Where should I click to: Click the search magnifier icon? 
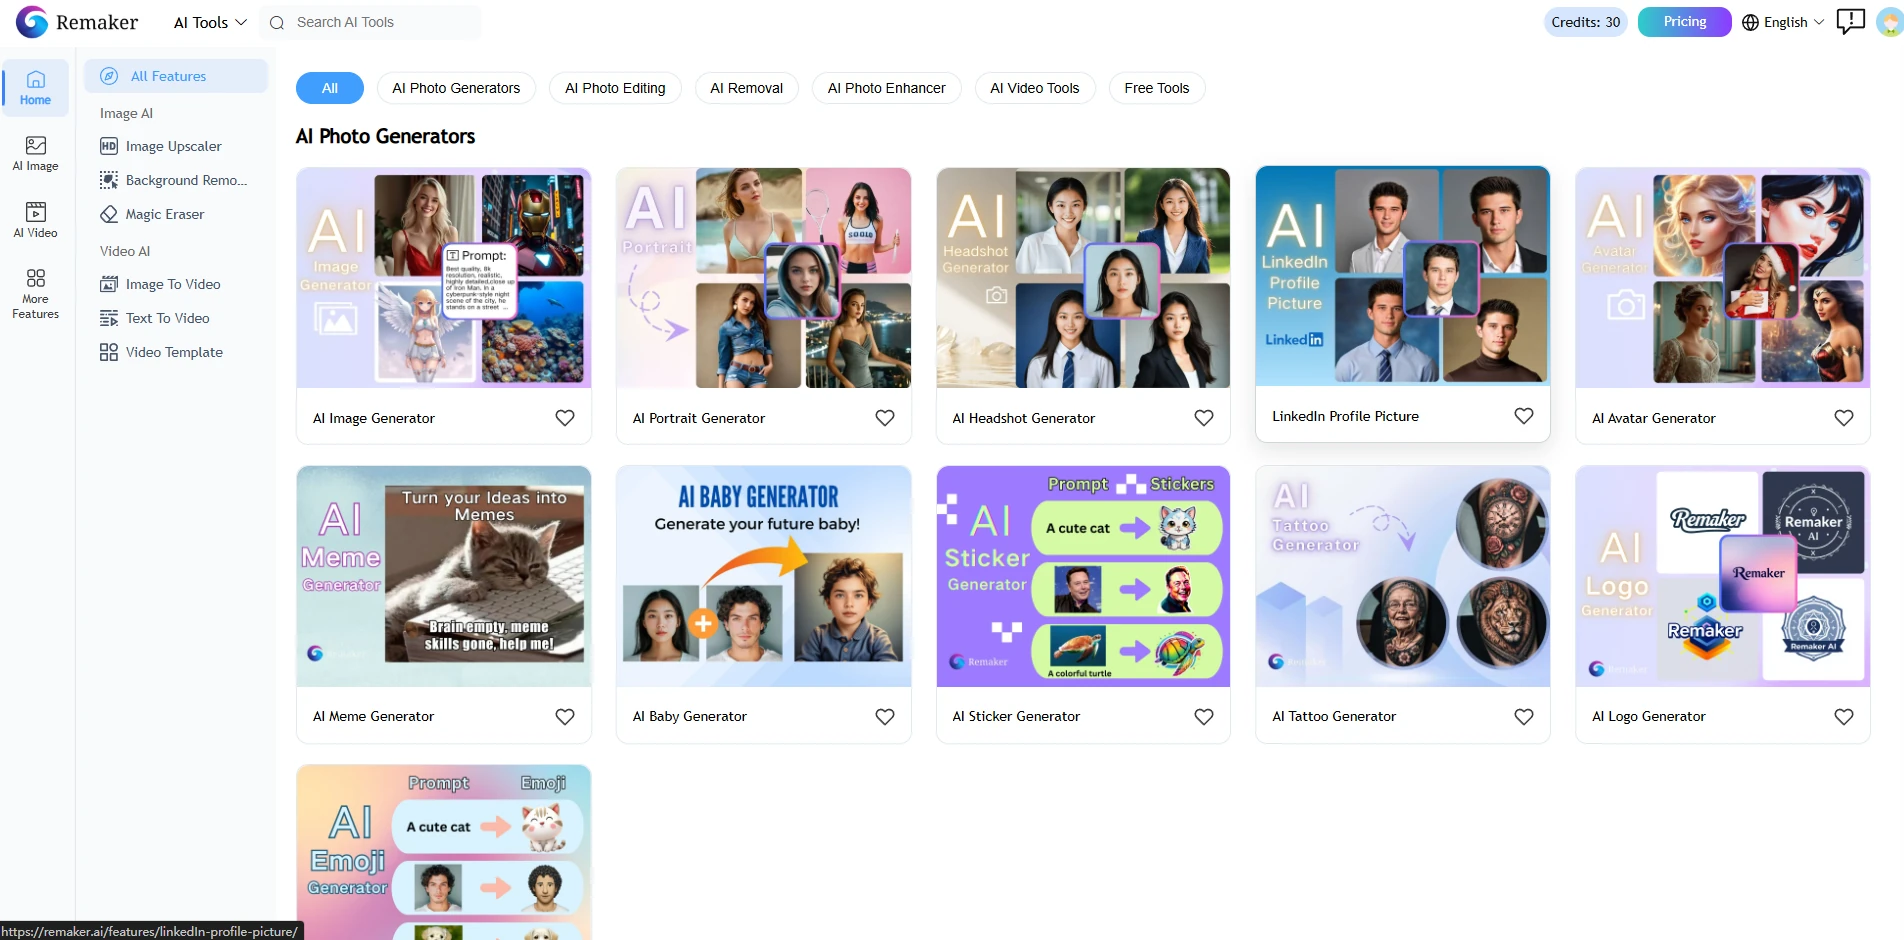tap(277, 22)
